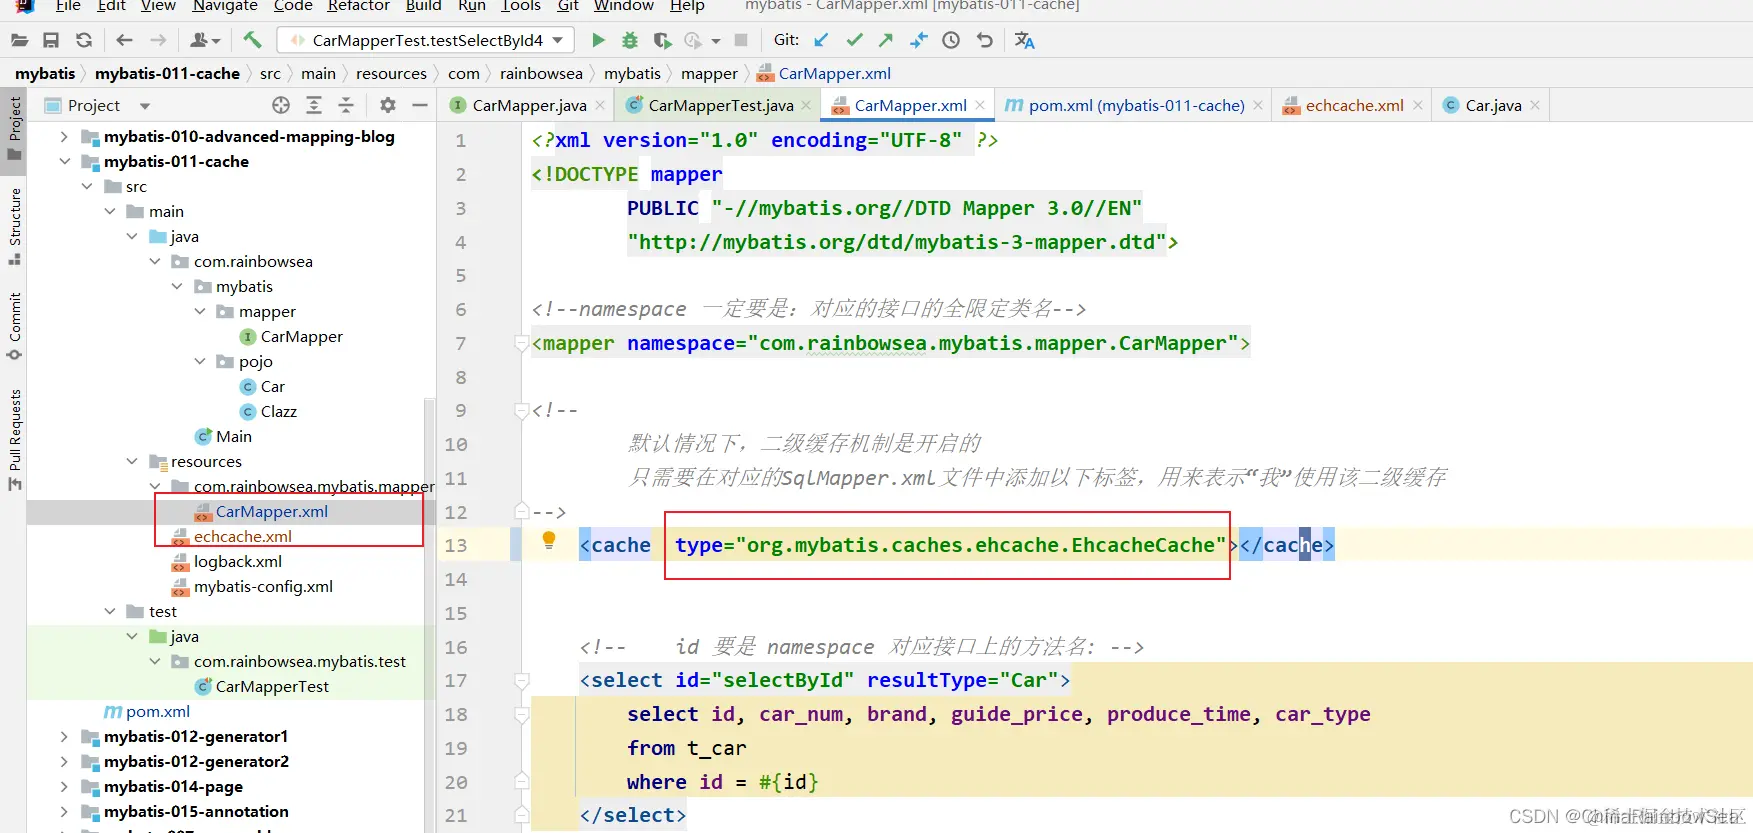Click the yellow light bulb on line 13
The height and width of the screenshot is (833, 1753).
[548, 541]
